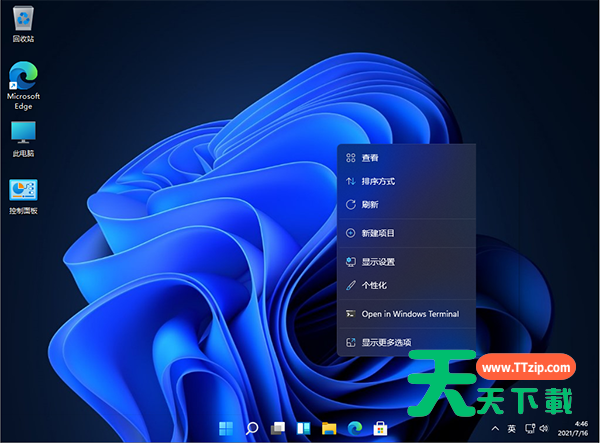Switch input language via 英 indicator
600x443 pixels.
(511, 428)
